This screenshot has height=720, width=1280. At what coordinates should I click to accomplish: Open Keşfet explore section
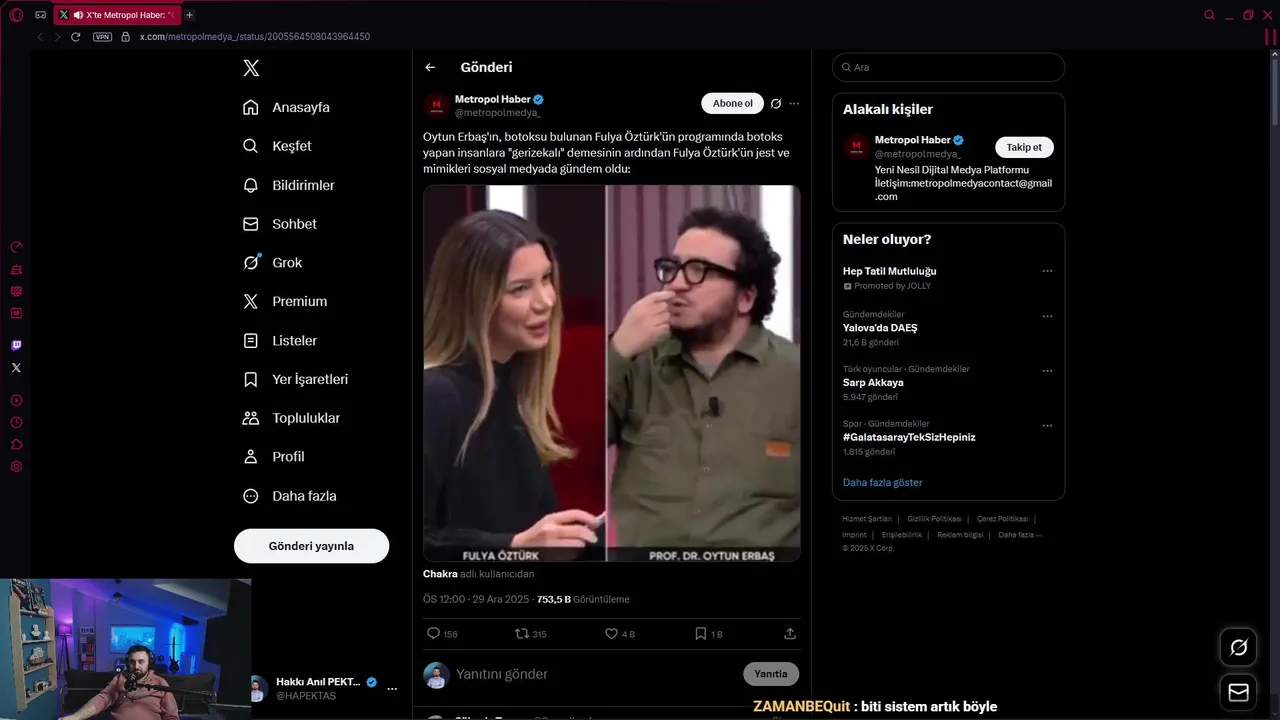tap(277, 146)
